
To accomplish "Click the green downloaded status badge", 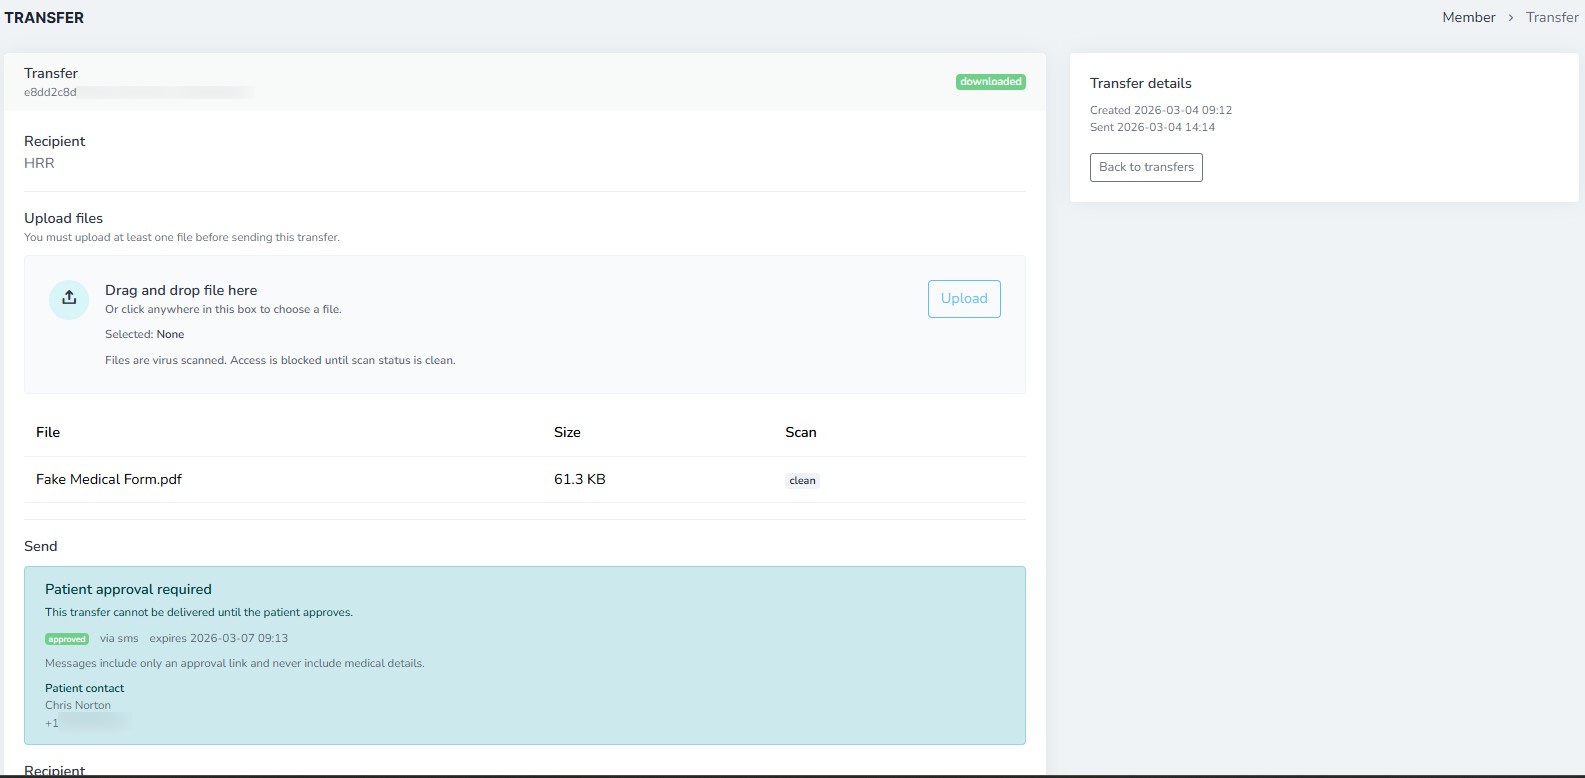I will click(990, 82).
